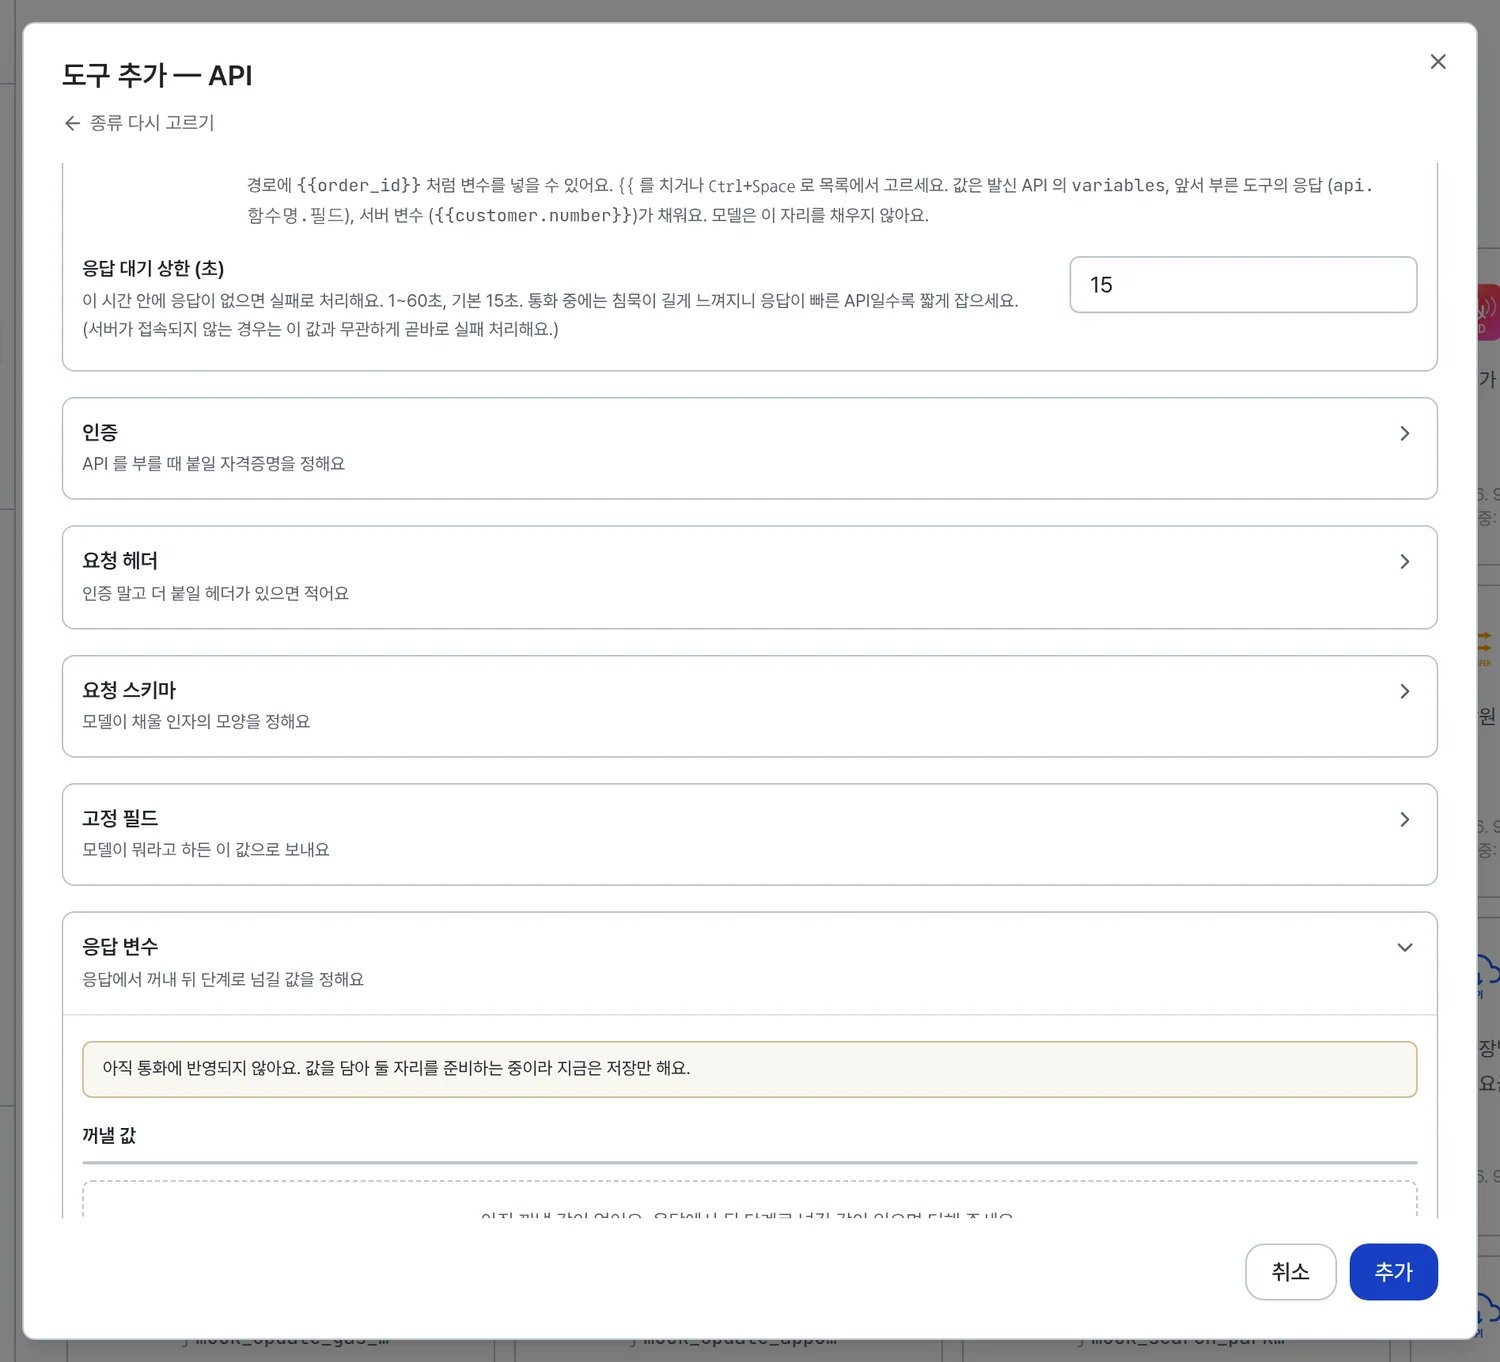Click description API 를 부를 때 붙일 자격증명을 정해요
1500x1362 pixels.
pyautogui.click(x=214, y=463)
